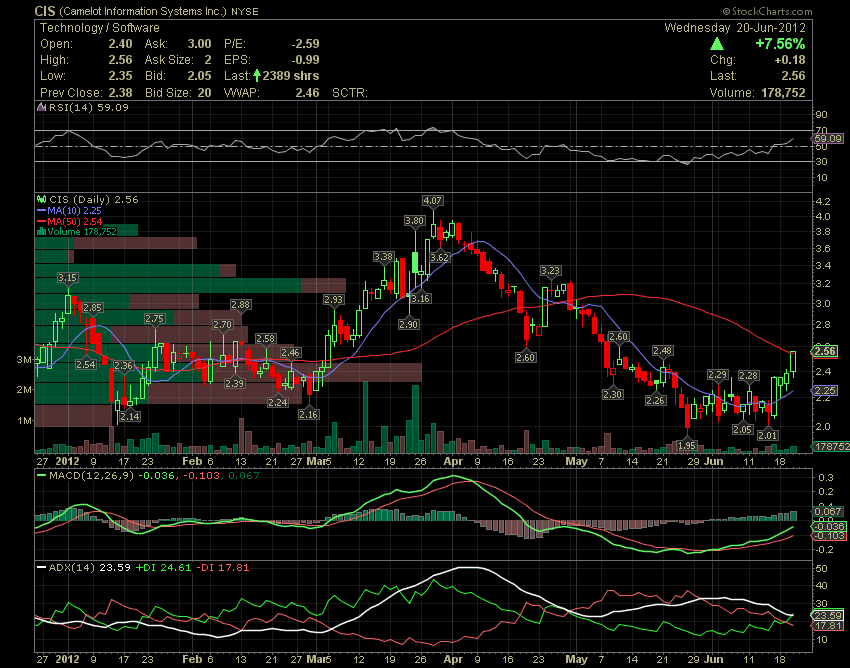This screenshot has width=850, height=668.
Task: Click the ADX(14) 23.59 indicator title
Action: click(90, 568)
